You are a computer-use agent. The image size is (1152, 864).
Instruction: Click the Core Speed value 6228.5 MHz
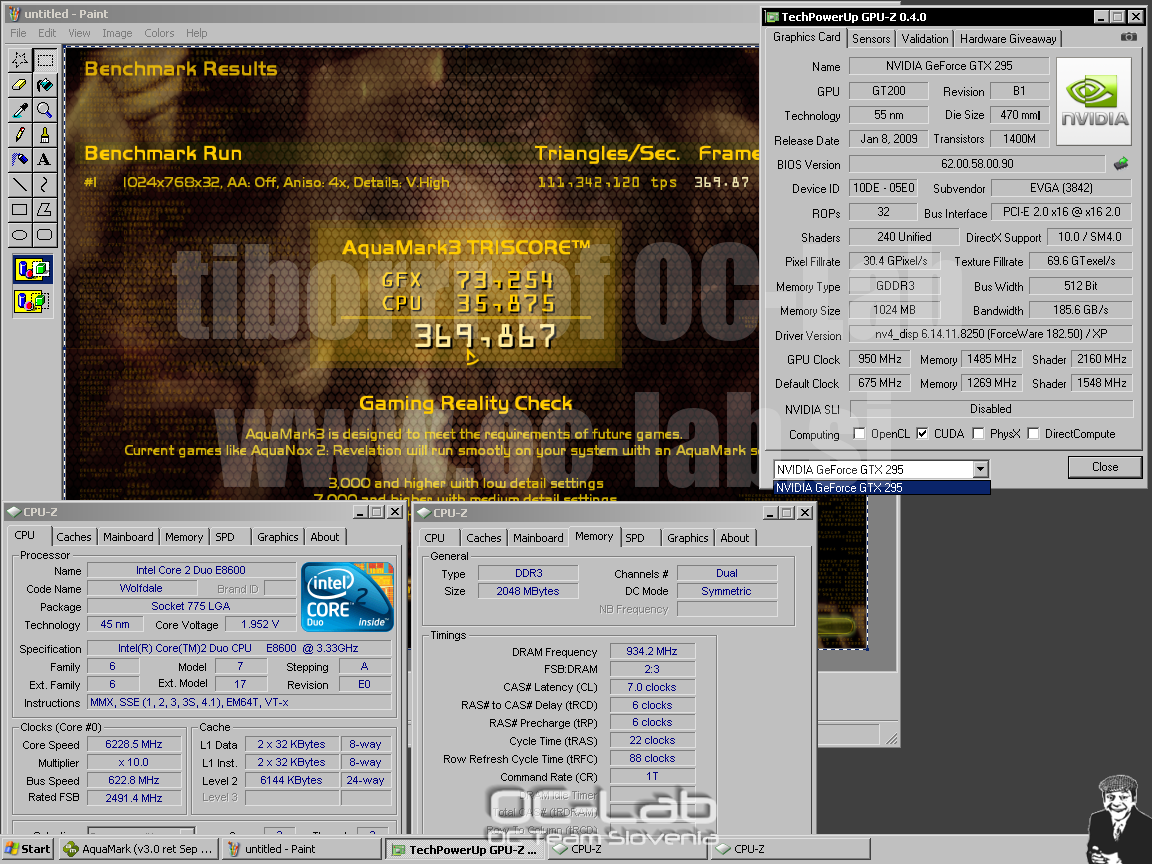pyautogui.click(x=134, y=744)
